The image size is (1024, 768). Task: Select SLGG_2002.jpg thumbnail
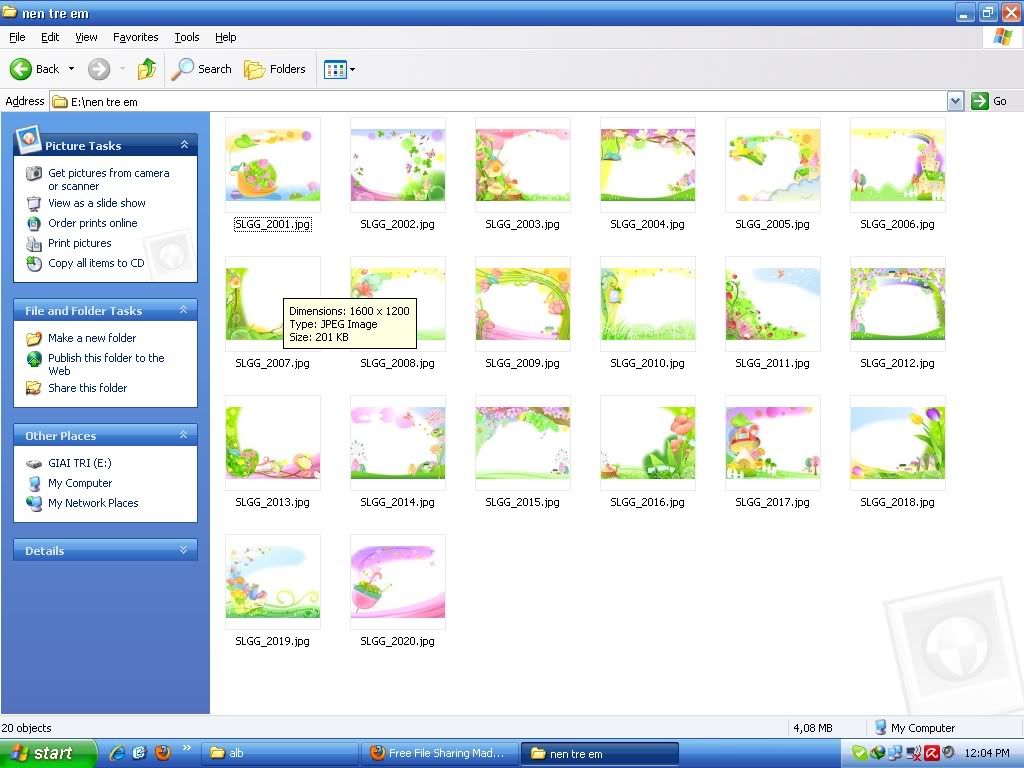398,165
